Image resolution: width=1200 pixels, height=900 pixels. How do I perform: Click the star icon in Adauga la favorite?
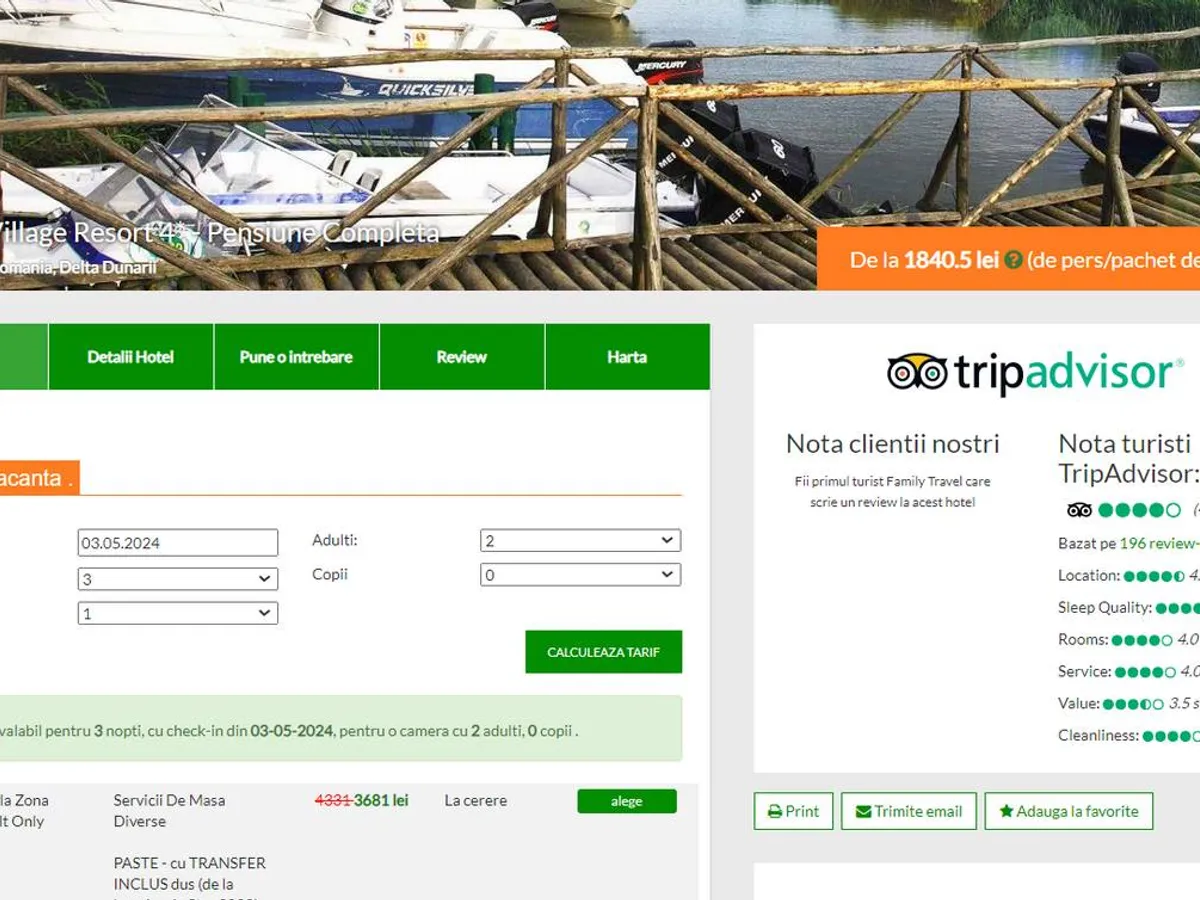pos(1006,812)
